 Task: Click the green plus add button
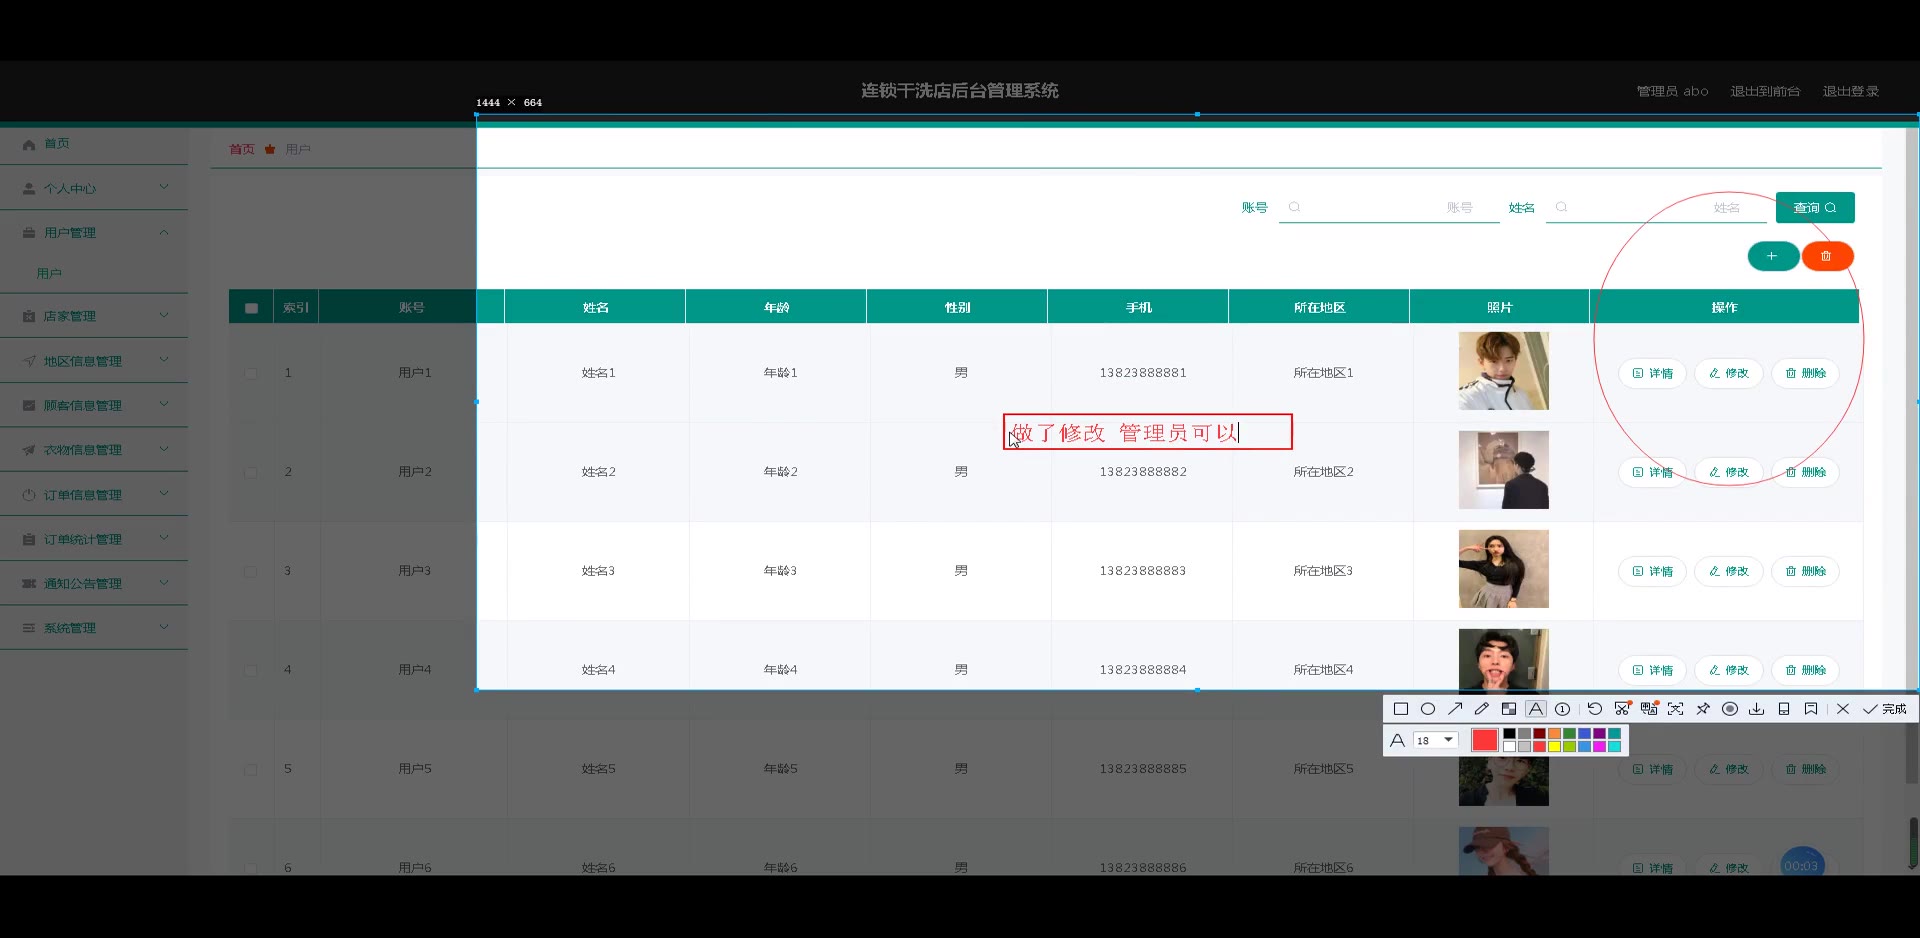pyautogui.click(x=1773, y=256)
